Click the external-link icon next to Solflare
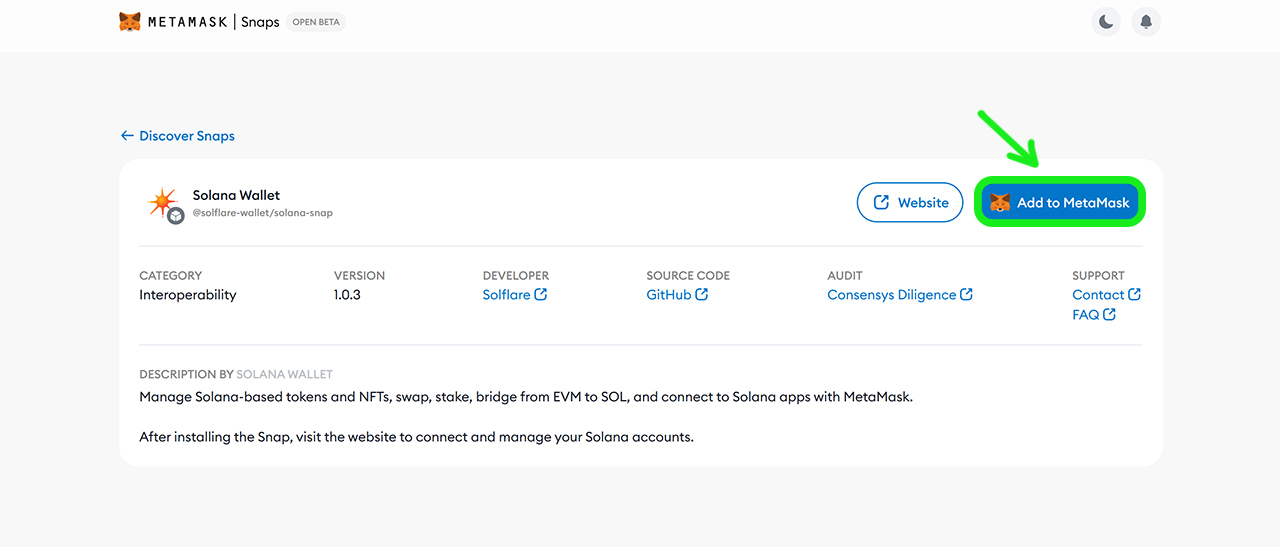 (x=541, y=295)
